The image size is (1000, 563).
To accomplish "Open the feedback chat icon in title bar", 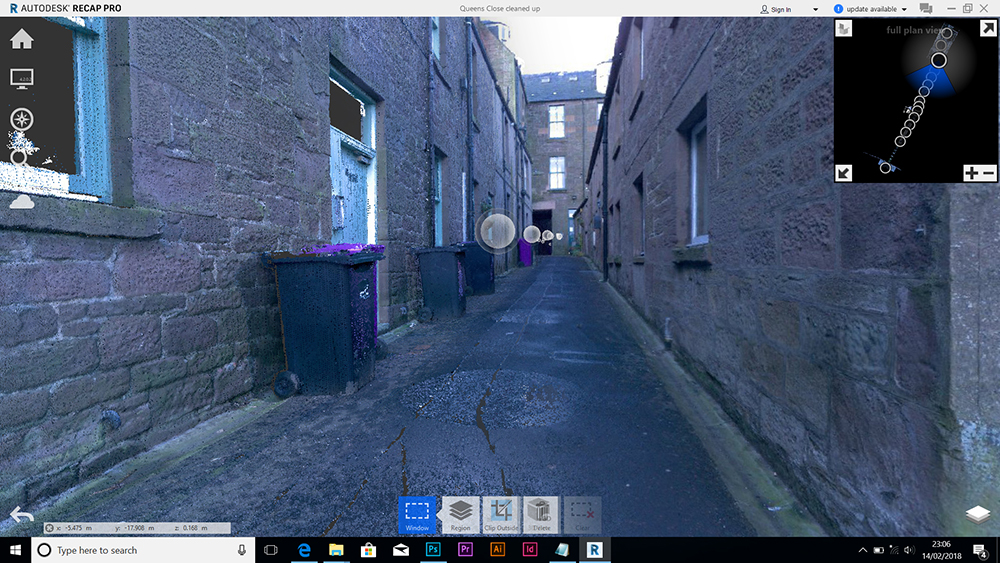I will click(925, 8).
